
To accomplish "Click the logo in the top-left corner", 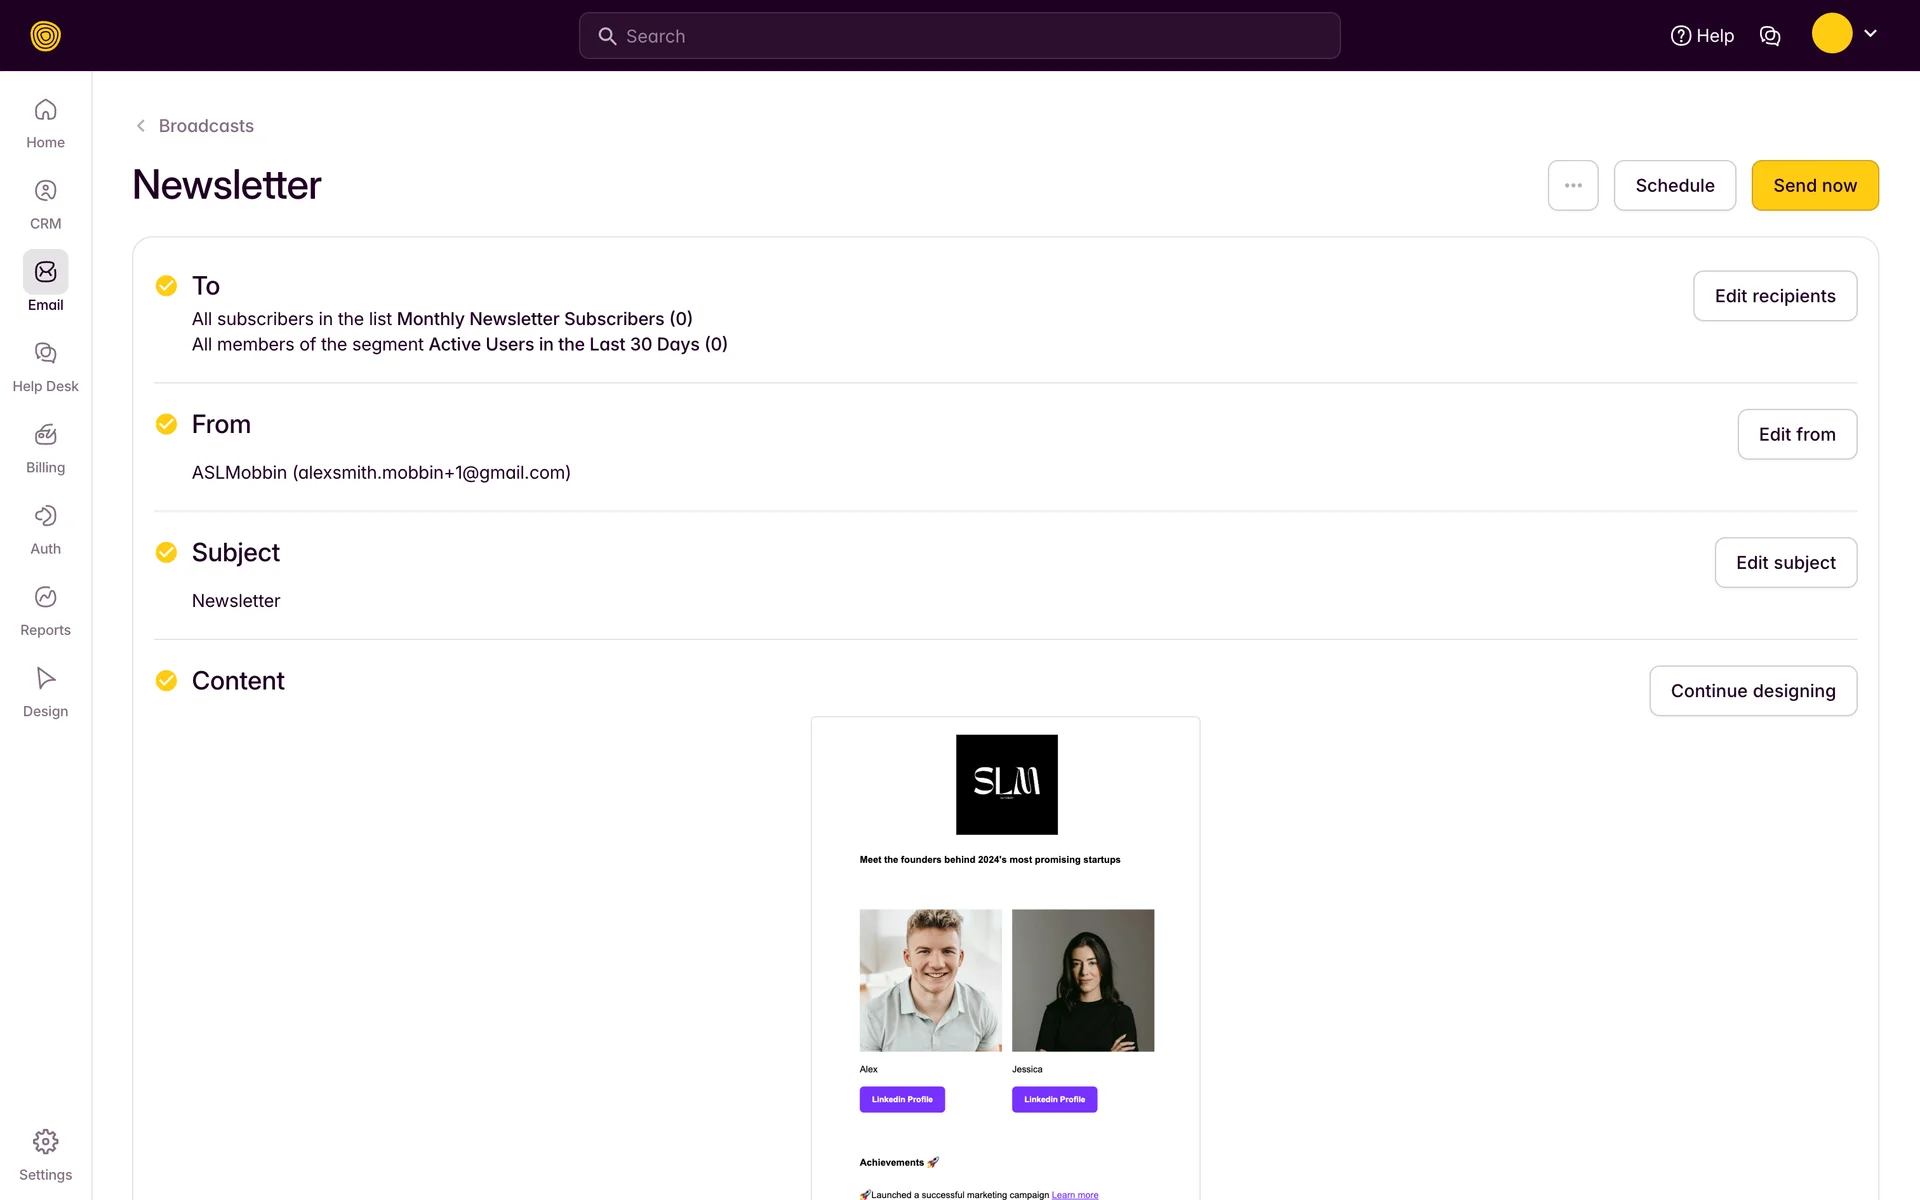I will pos(45,36).
